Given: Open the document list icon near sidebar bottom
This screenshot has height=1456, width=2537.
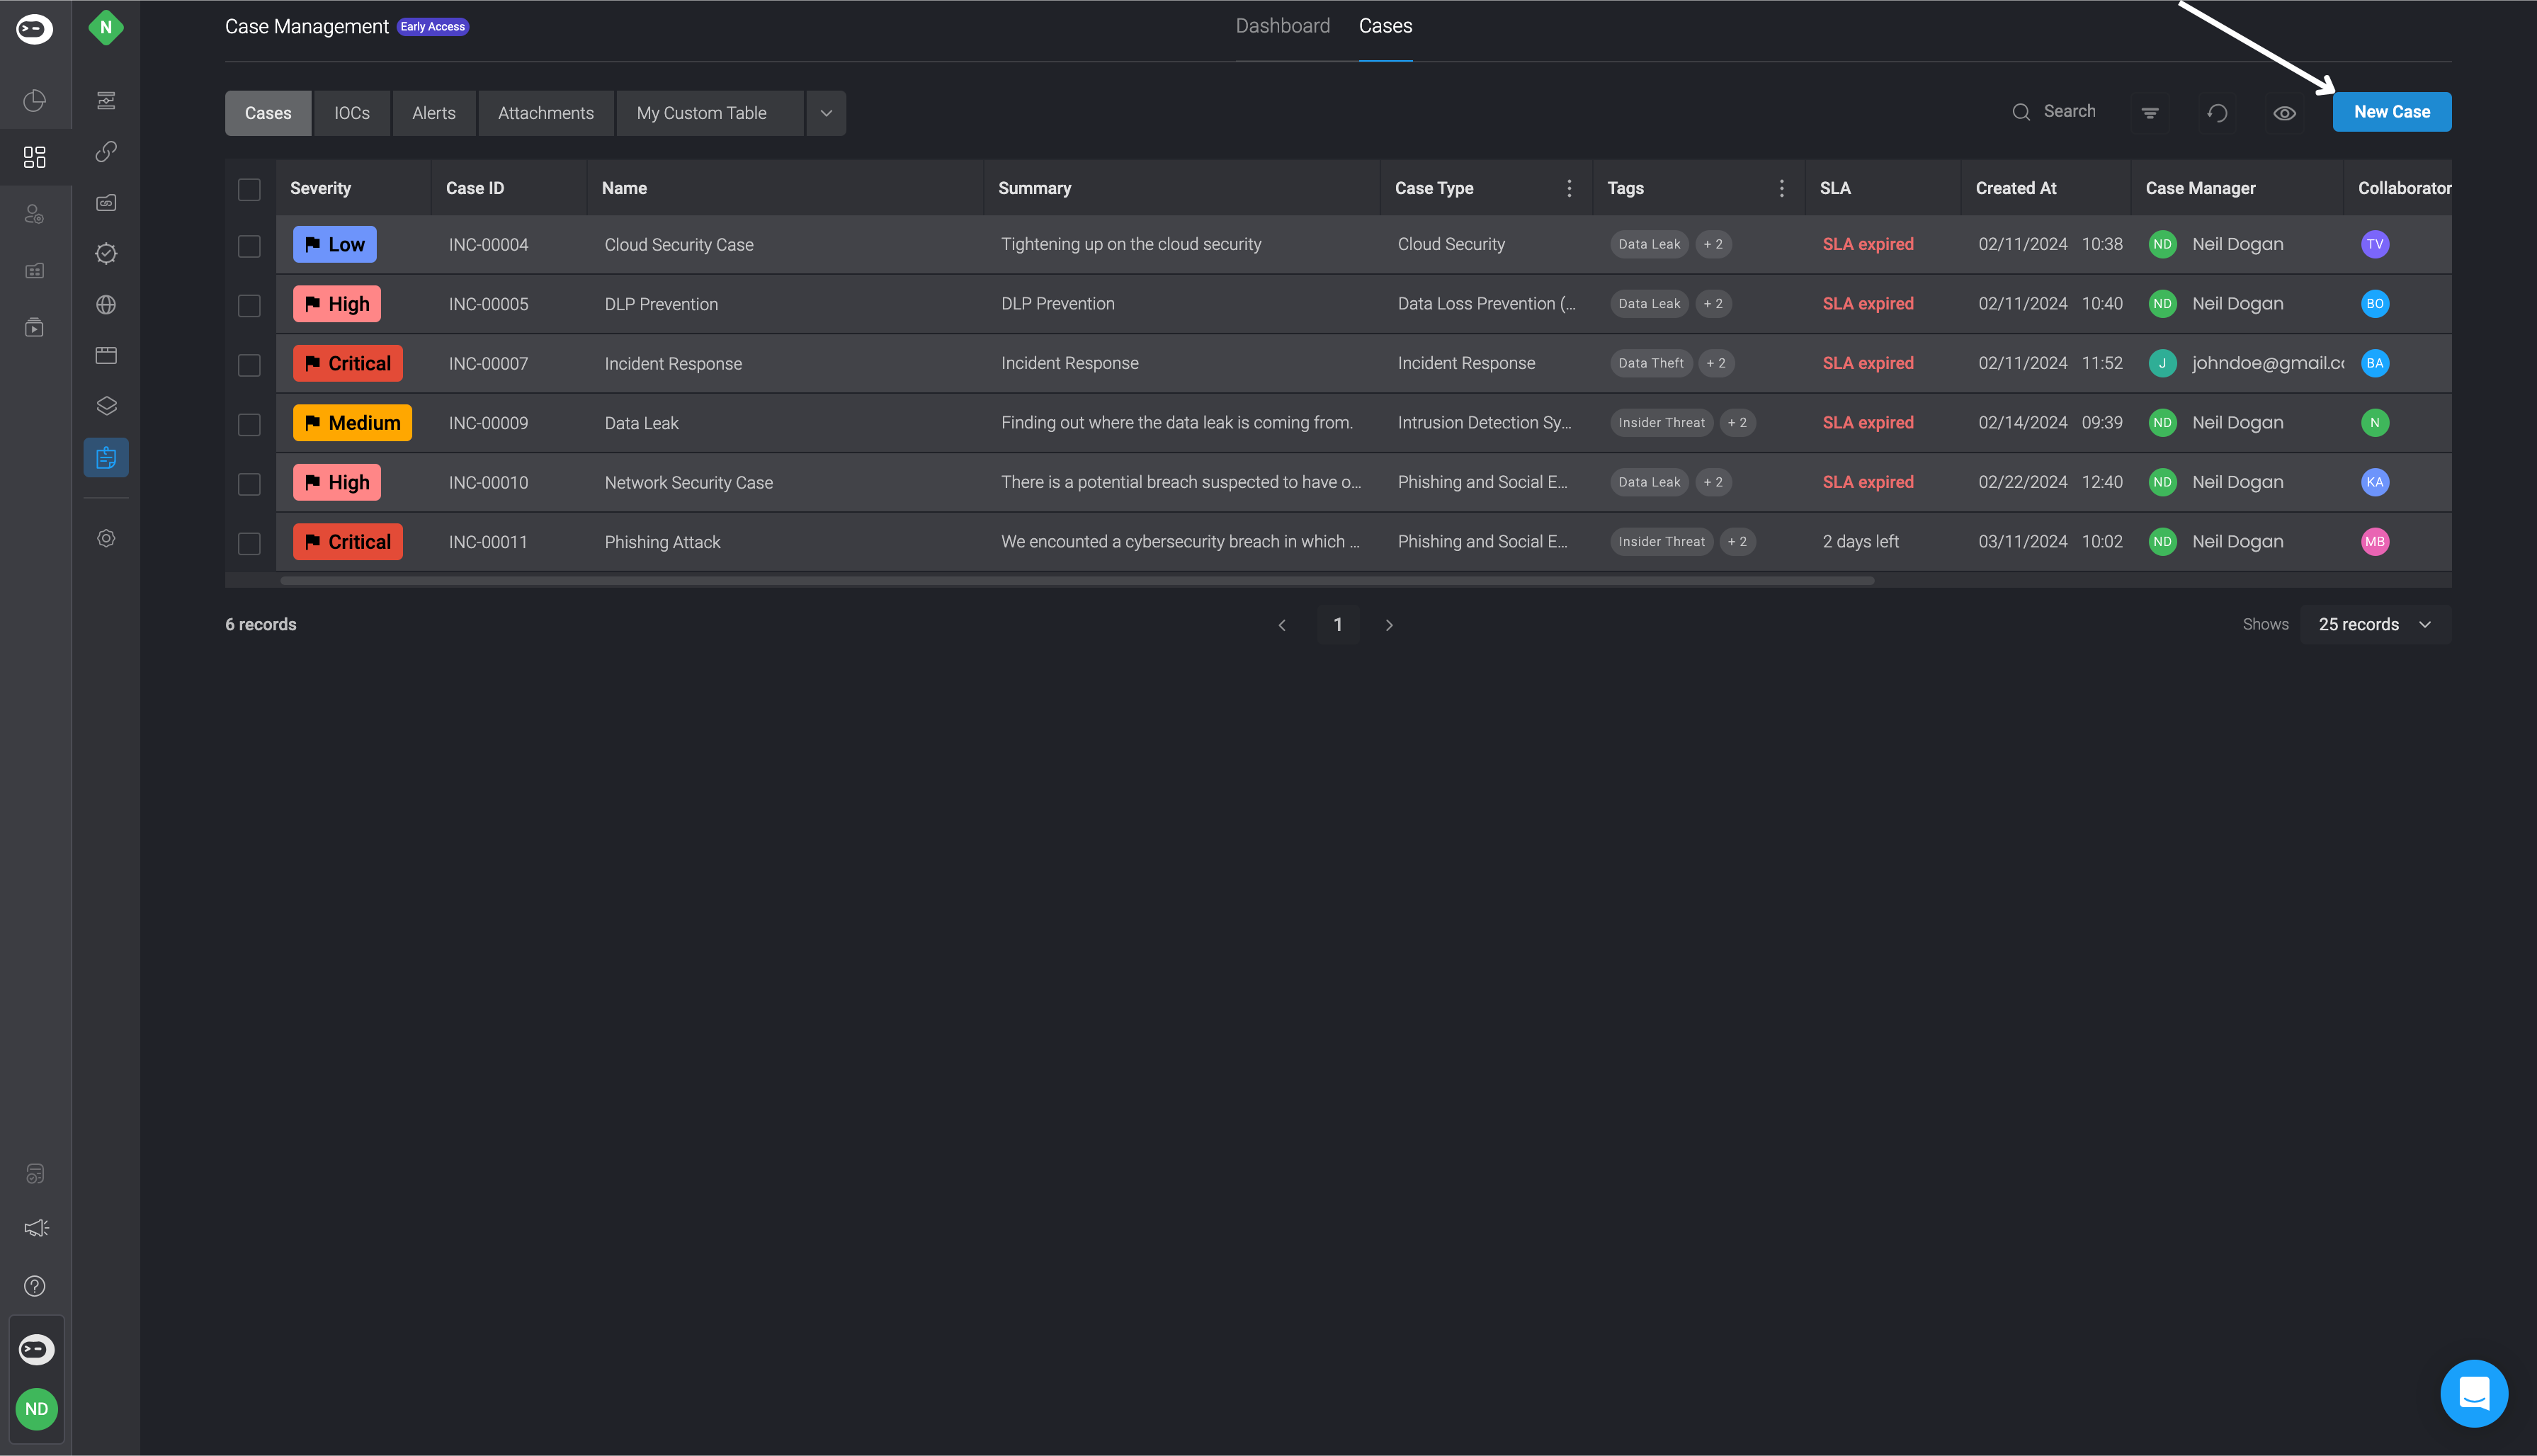Looking at the screenshot, I should (35, 1174).
